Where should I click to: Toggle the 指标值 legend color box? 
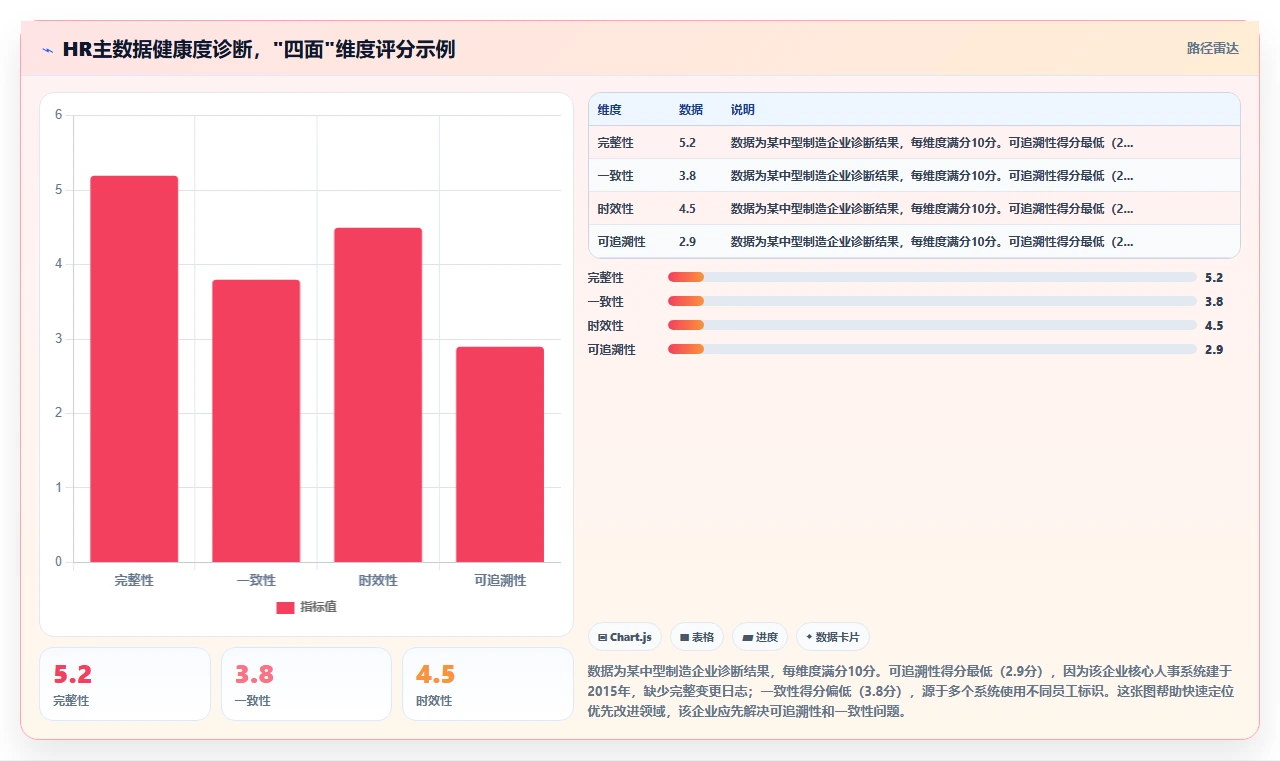pos(285,608)
